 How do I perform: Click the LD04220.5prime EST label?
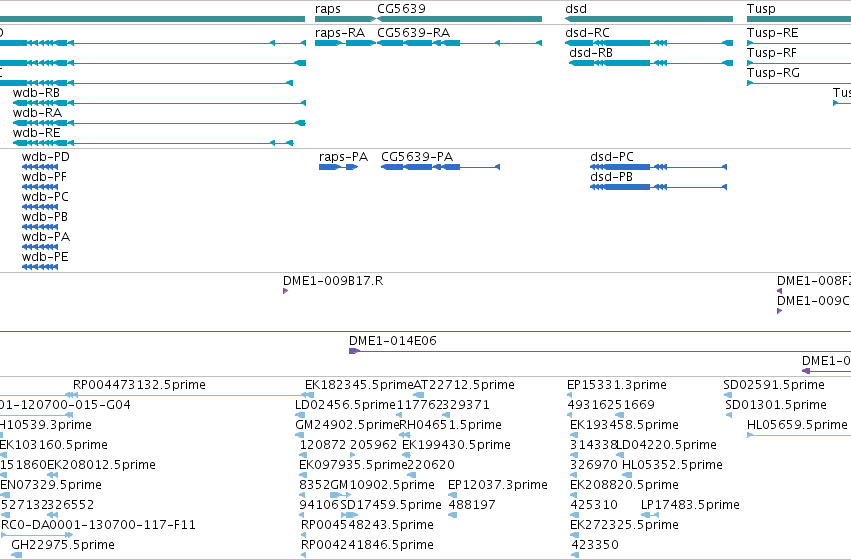click(x=666, y=446)
